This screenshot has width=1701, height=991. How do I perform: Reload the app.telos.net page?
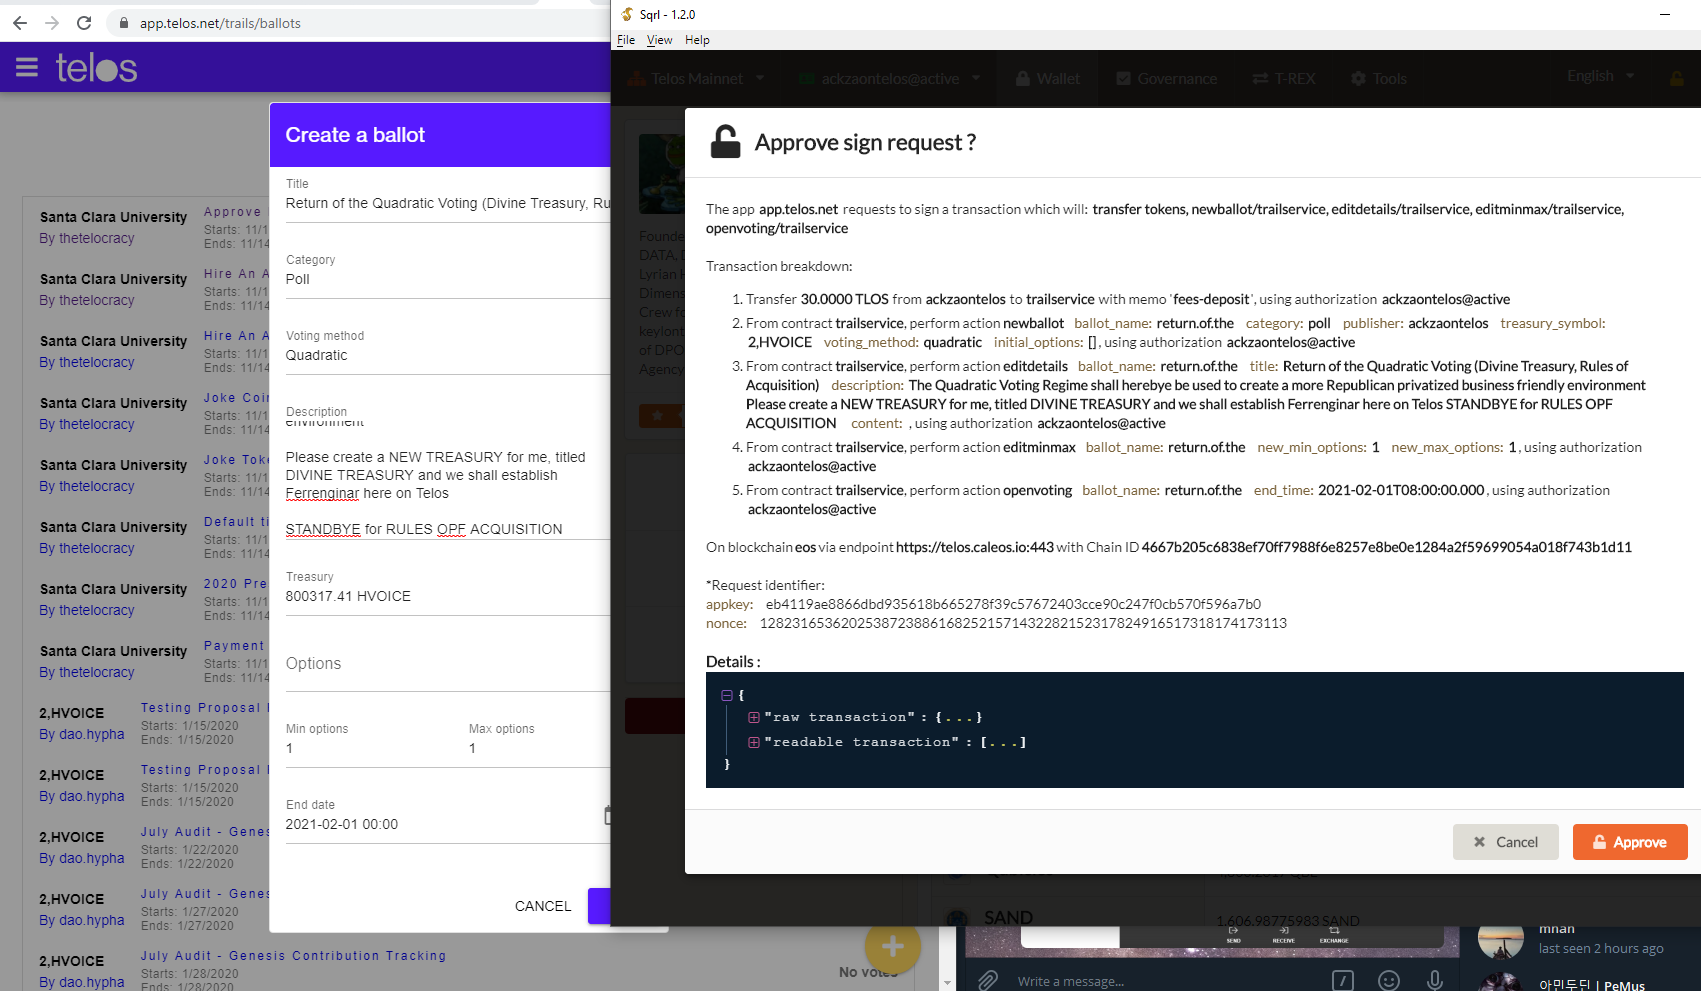pyautogui.click(x=84, y=23)
